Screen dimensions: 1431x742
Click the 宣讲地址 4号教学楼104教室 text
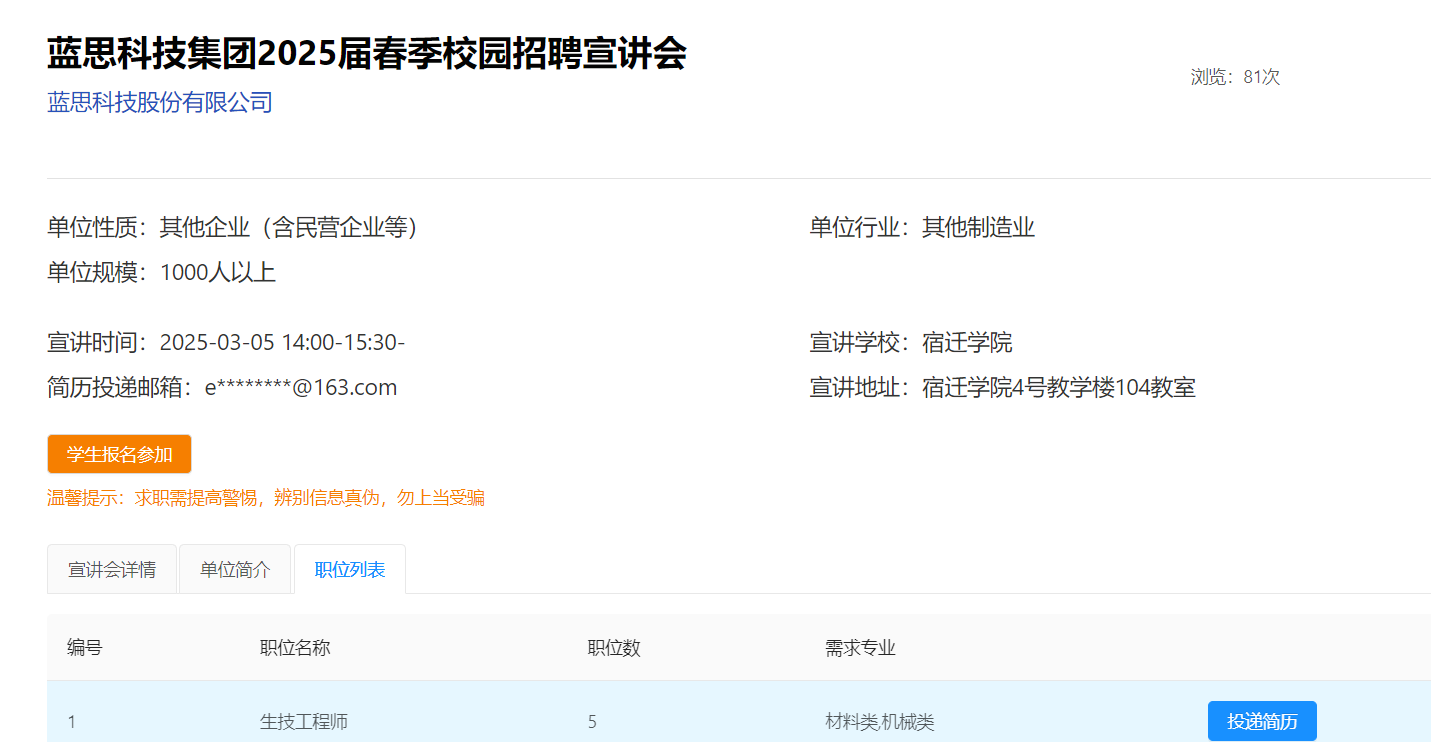pos(1058,388)
